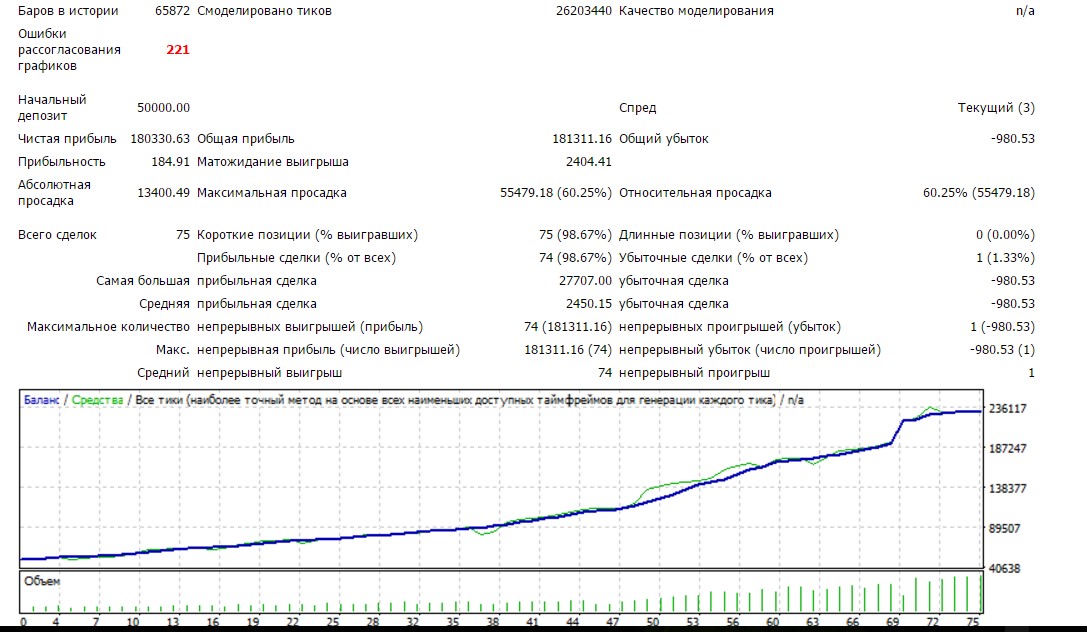Select the modeled ticks value 26203440
This screenshot has width=1087, height=632.
584,11
